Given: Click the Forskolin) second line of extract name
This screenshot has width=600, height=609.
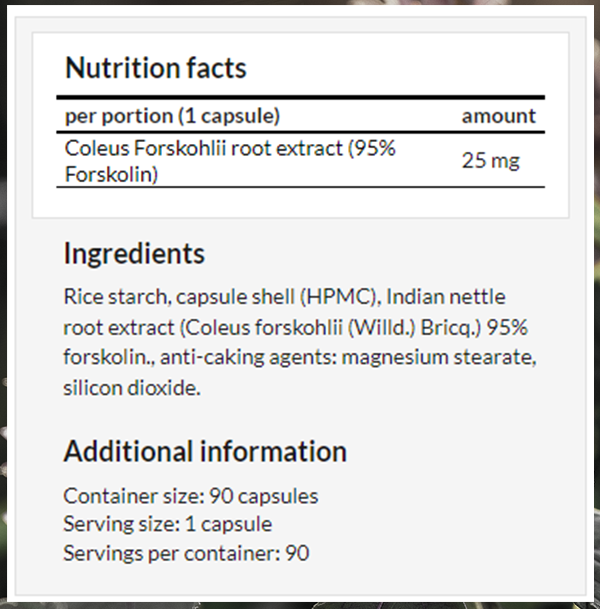Looking at the screenshot, I should tap(111, 174).
